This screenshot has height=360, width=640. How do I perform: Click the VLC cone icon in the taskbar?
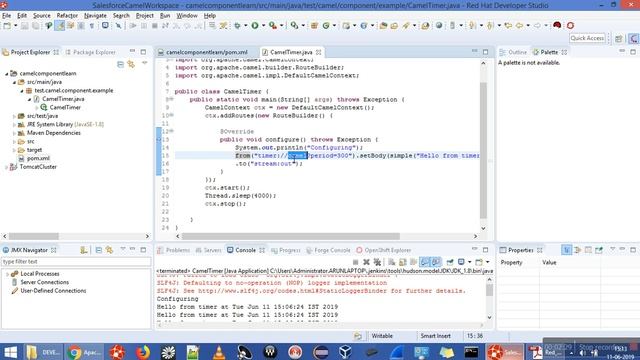pos(219,352)
